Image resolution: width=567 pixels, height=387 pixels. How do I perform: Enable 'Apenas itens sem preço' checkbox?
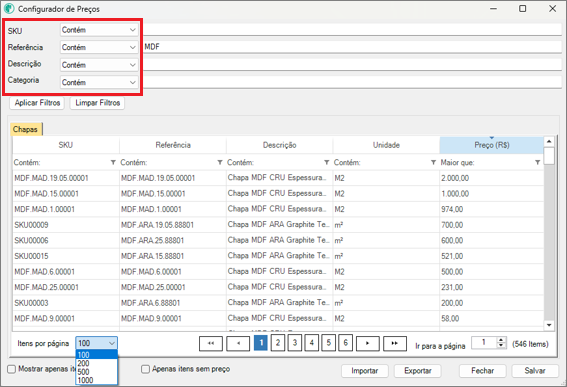[145, 369]
